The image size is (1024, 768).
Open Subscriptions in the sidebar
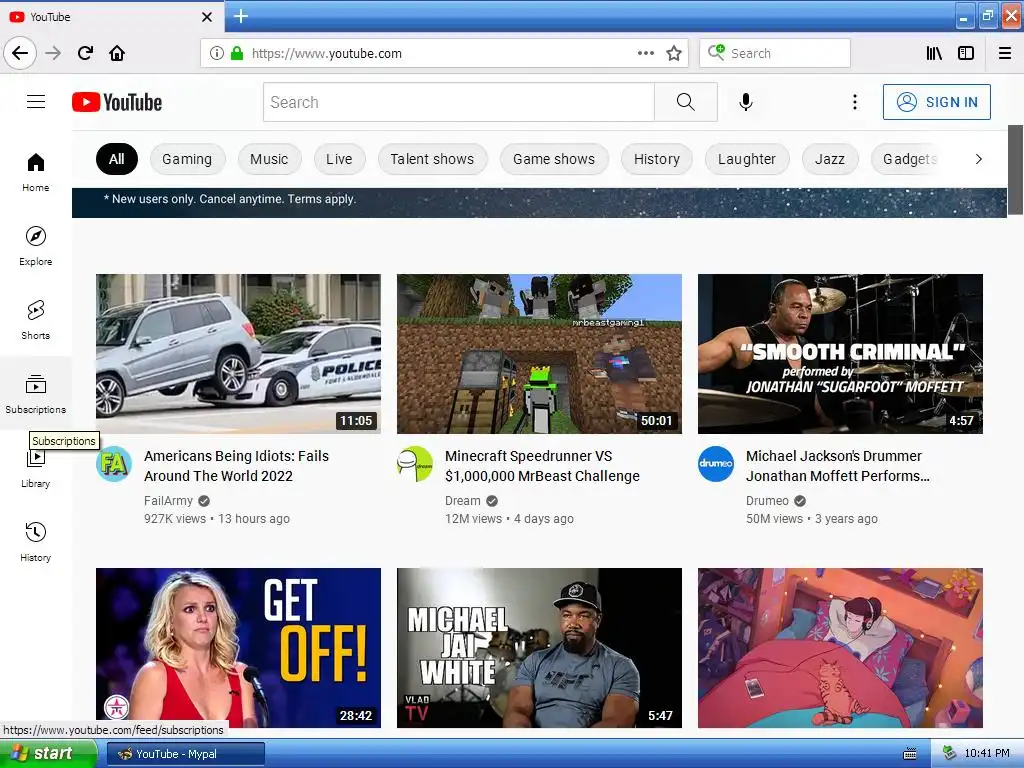[x=35, y=393]
